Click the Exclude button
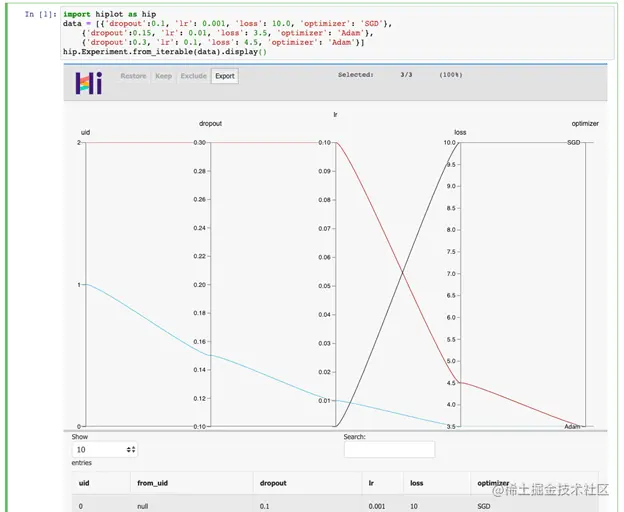This screenshot has width=624, height=512. pos(193,76)
